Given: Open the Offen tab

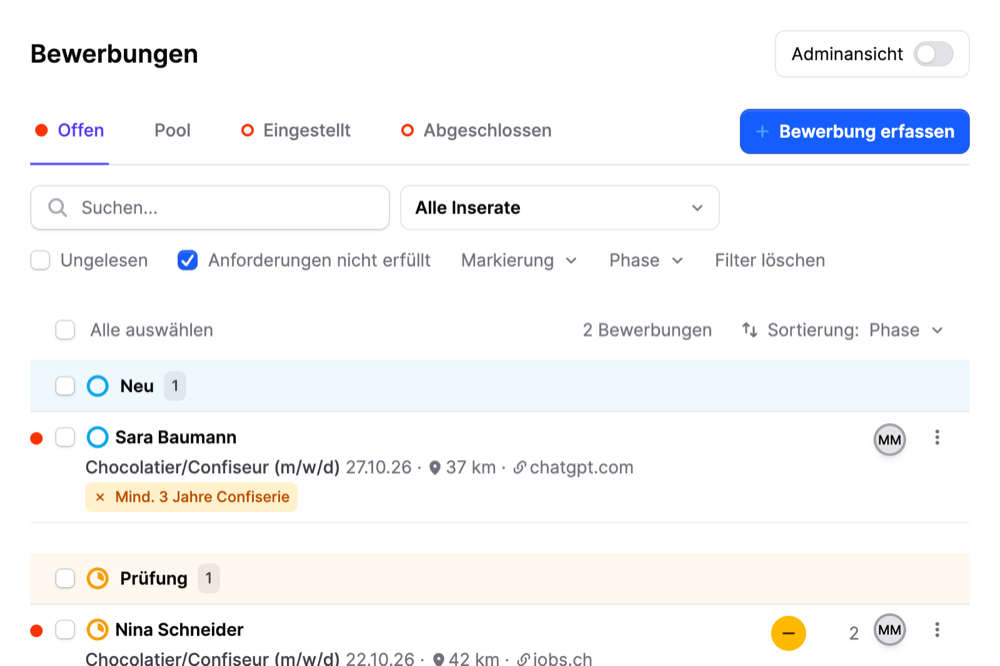Looking at the screenshot, I should click(x=70, y=131).
